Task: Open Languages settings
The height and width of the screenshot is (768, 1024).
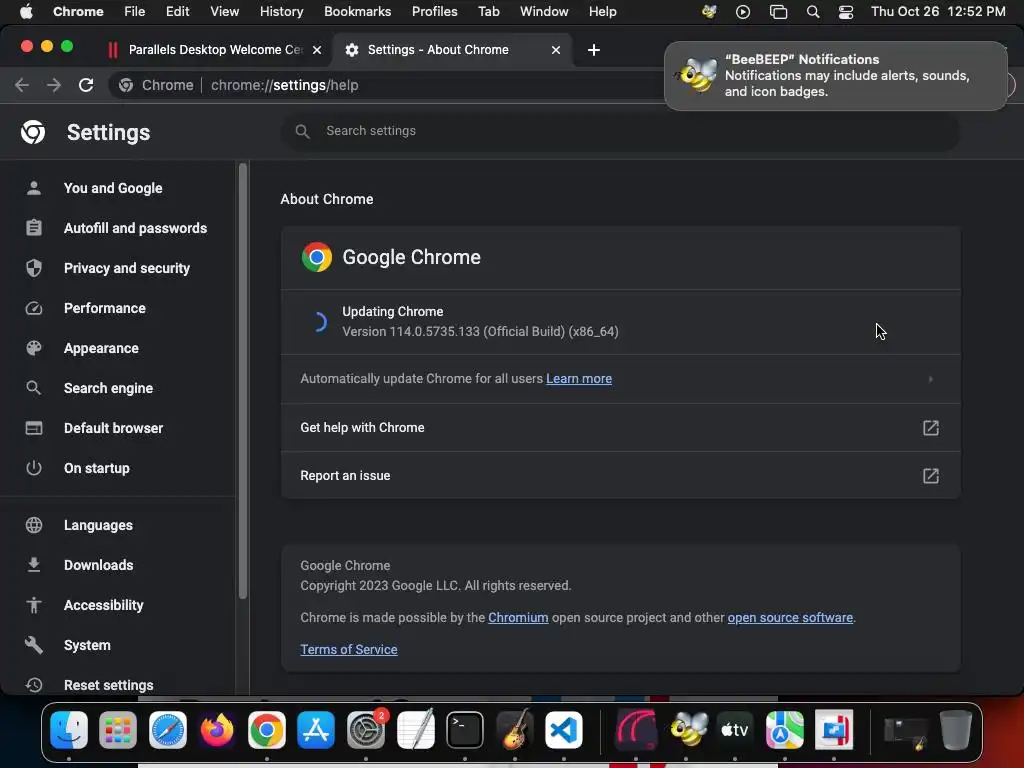Action: coord(98,525)
